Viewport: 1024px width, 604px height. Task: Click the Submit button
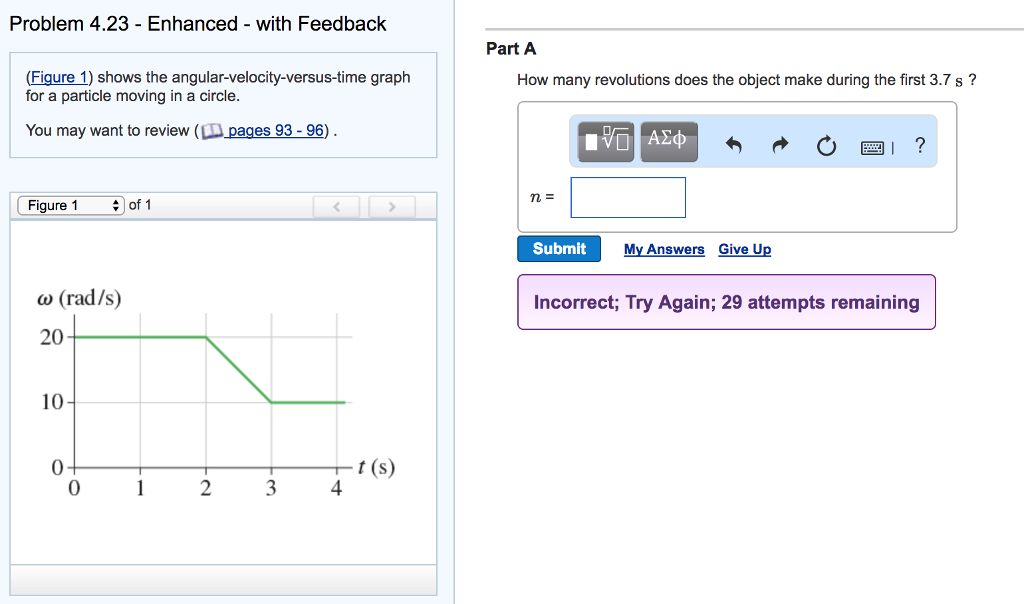pyautogui.click(x=559, y=249)
